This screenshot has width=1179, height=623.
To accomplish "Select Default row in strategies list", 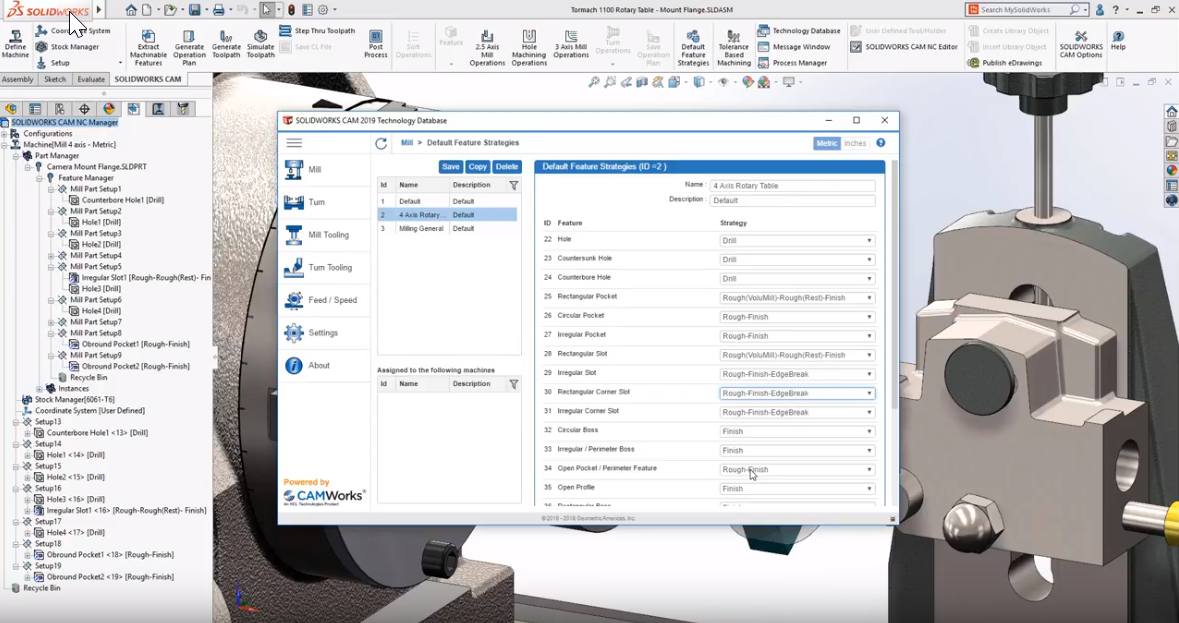I will [447, 201].
